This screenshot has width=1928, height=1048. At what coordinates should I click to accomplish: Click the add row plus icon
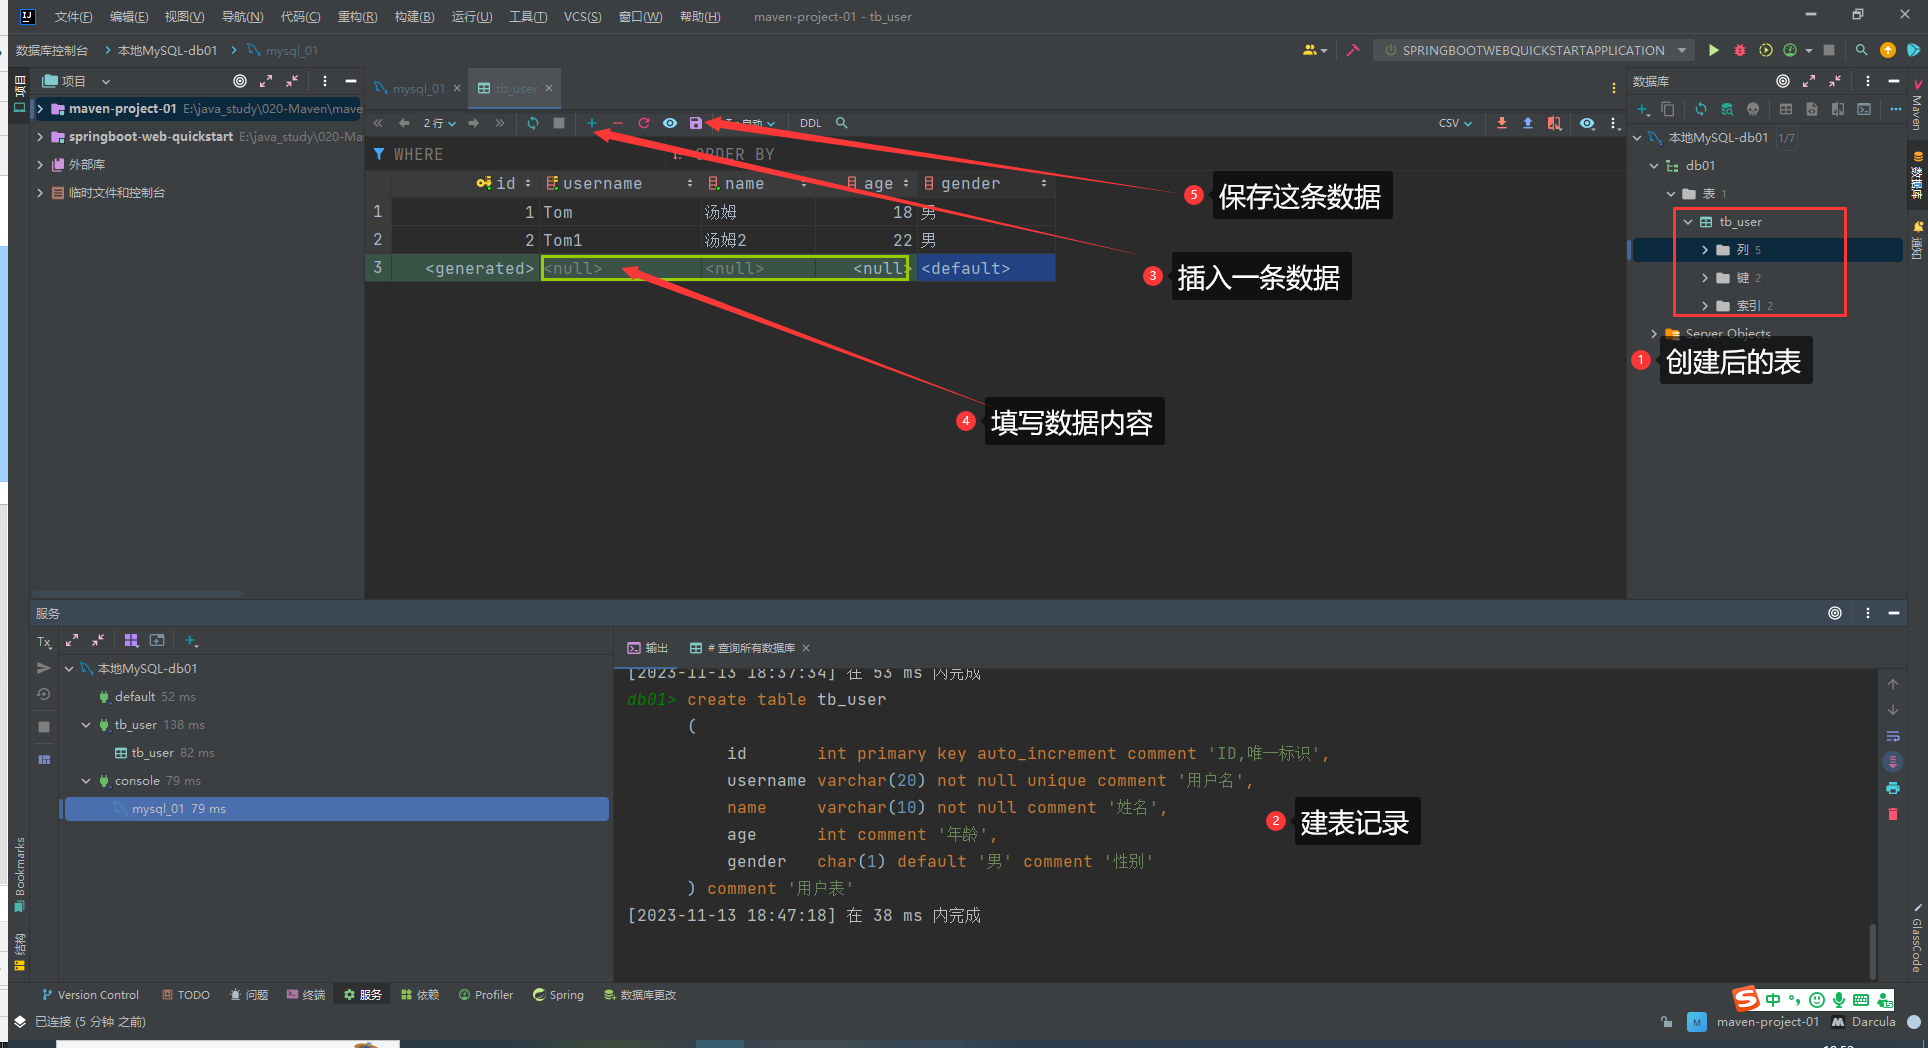click(592, 123)
